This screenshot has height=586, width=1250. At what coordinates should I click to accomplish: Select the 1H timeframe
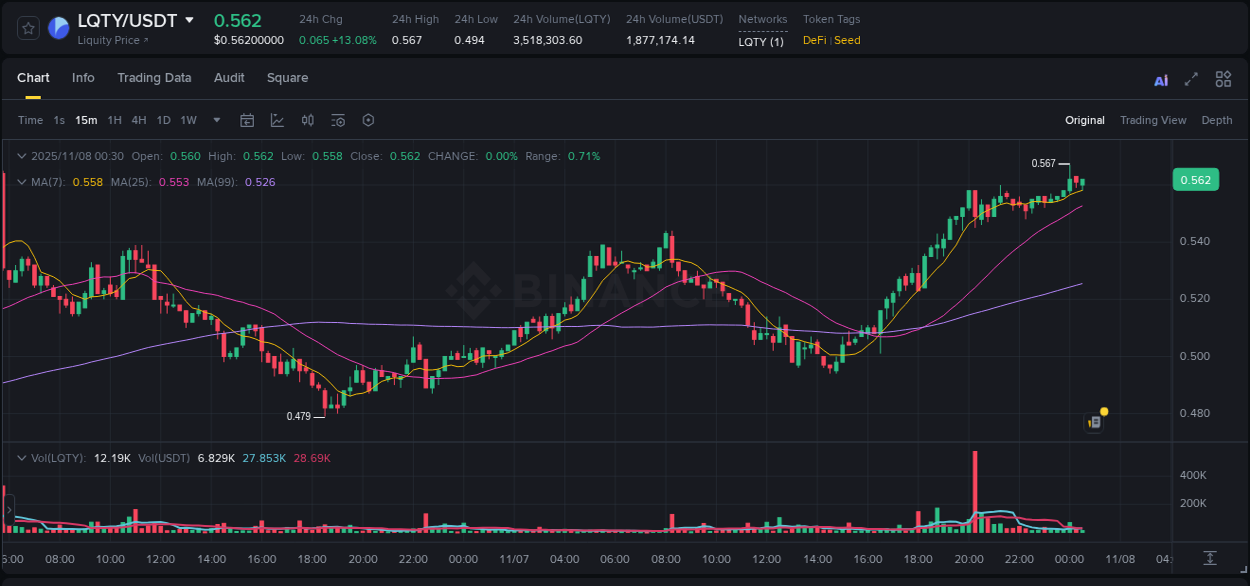[x=115, y=120]
